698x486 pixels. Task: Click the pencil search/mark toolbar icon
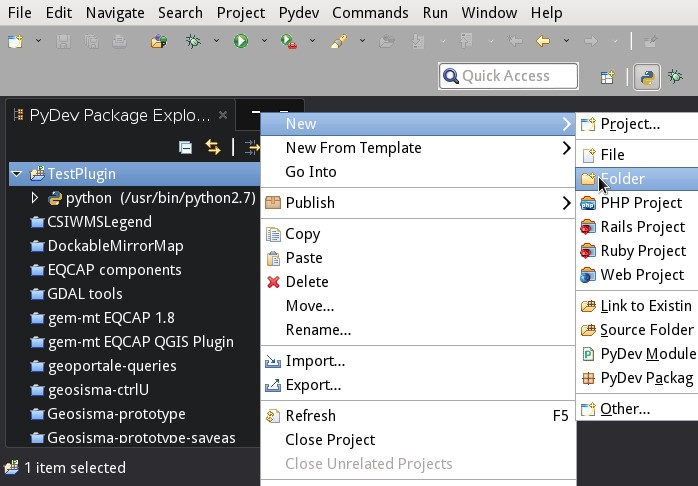point(339,41)
